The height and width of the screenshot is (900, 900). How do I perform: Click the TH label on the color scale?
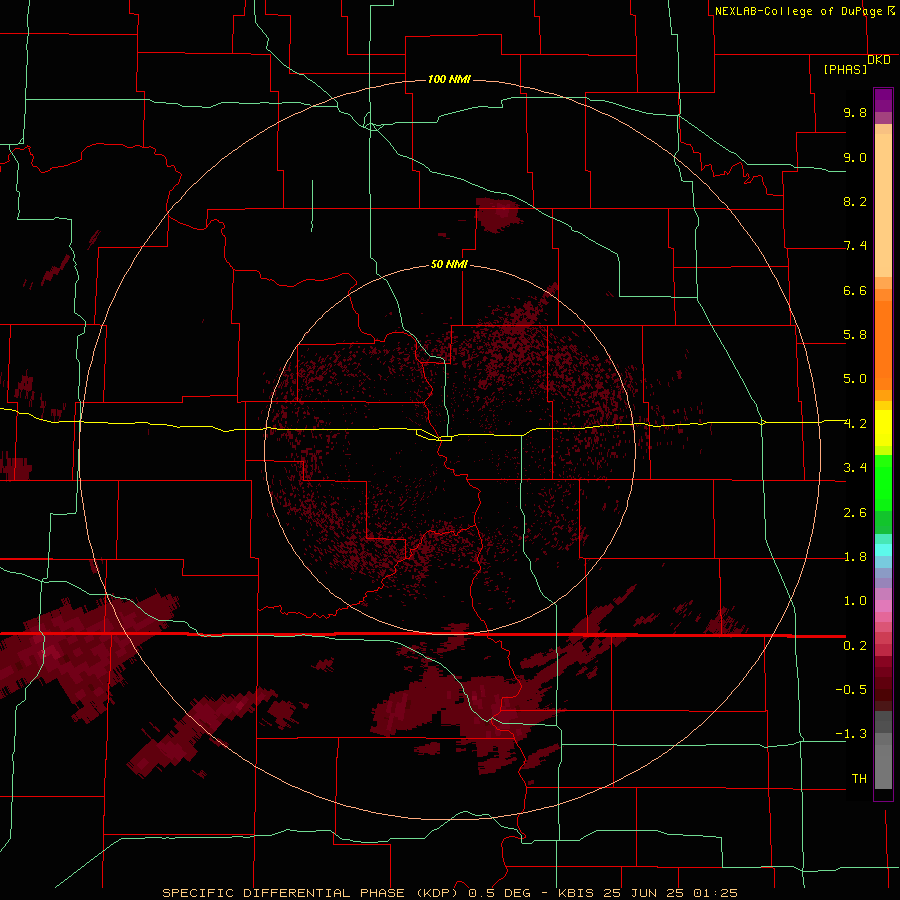[859, 779]
